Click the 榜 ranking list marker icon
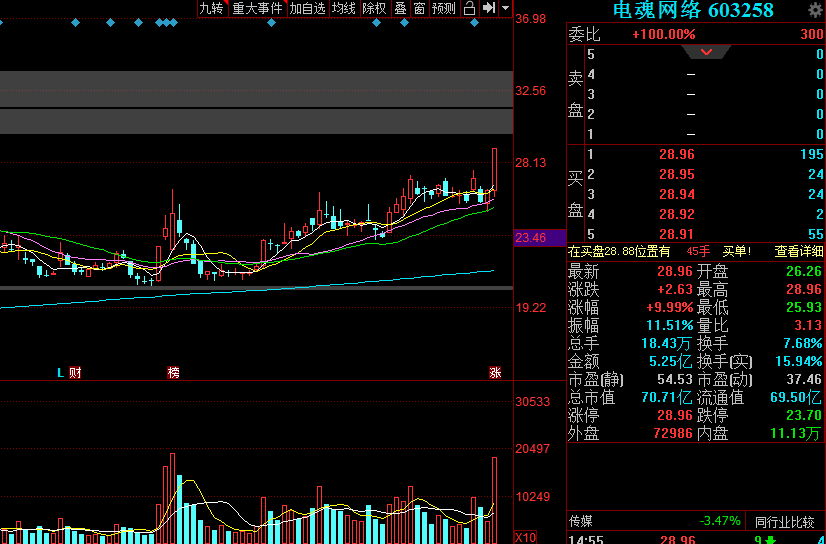The height and width of the screenshot is (544, 826). click(x=173, y=373)
